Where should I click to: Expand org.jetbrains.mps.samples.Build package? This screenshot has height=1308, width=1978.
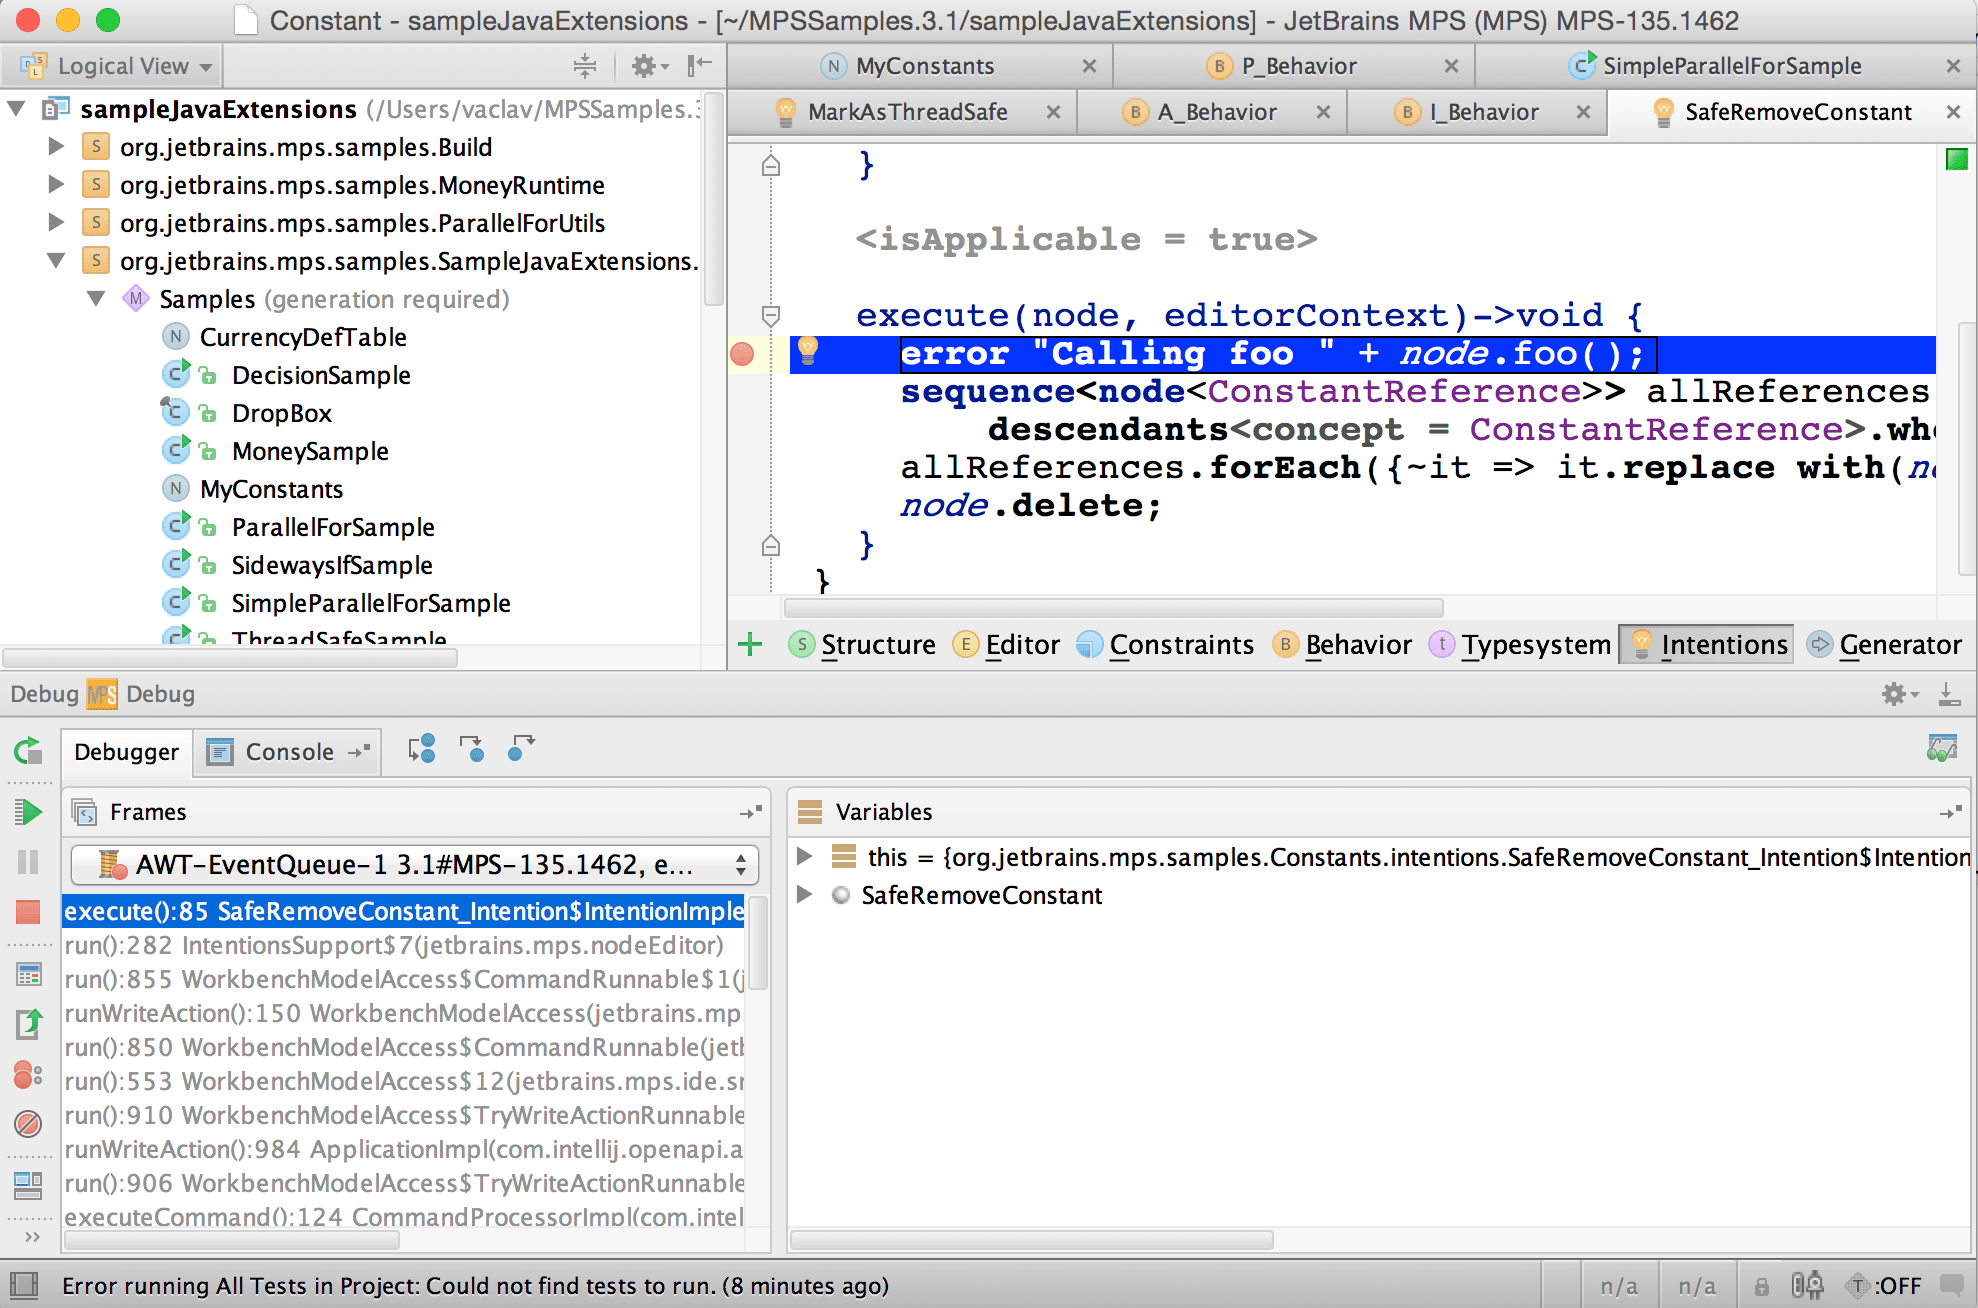[x=55, y=147]
